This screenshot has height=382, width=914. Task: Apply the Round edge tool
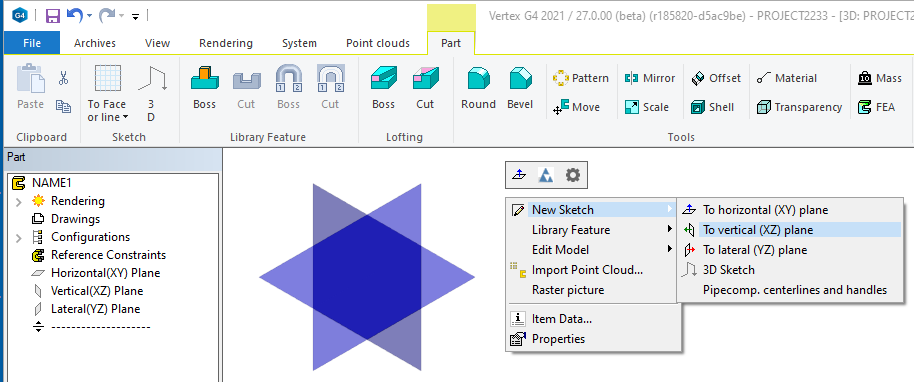click(x=478, y=87)
